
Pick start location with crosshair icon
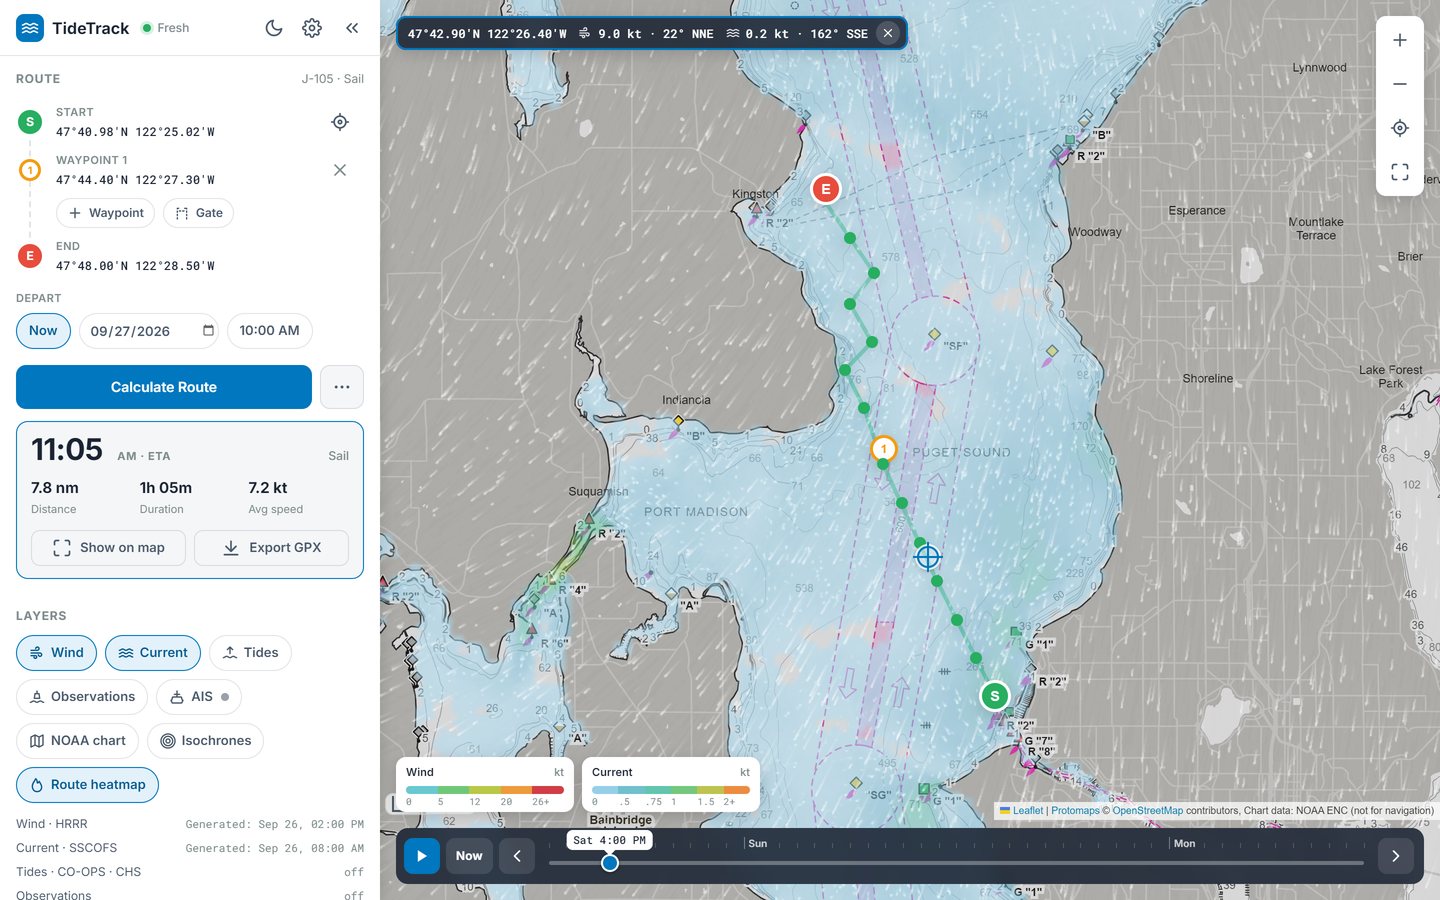tap(340, 122)
